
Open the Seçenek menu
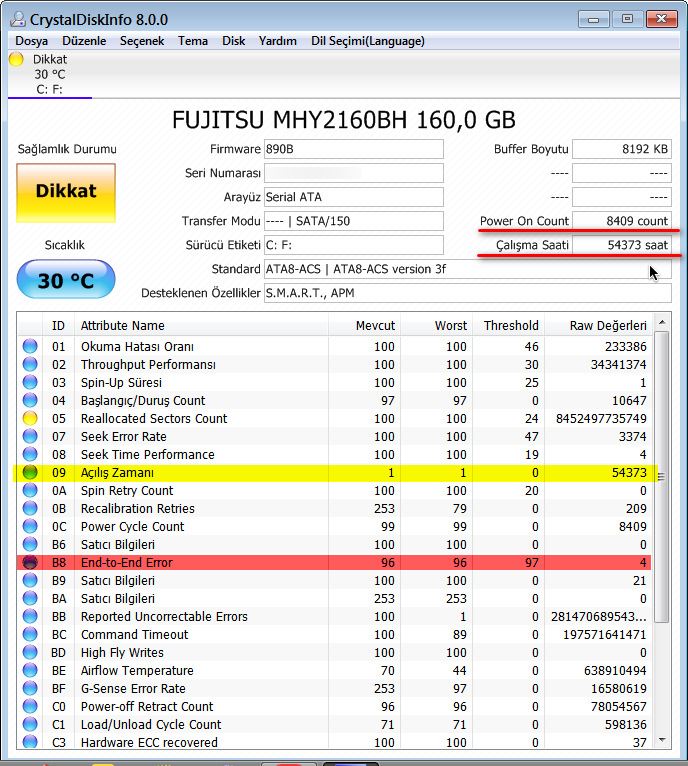[142, 41]
